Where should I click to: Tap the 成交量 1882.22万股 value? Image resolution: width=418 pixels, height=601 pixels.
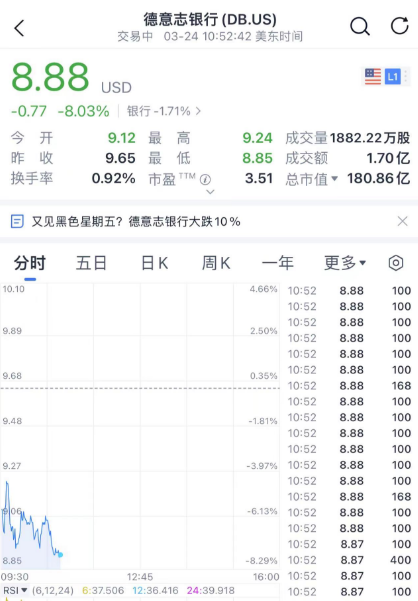pos(370,138)
